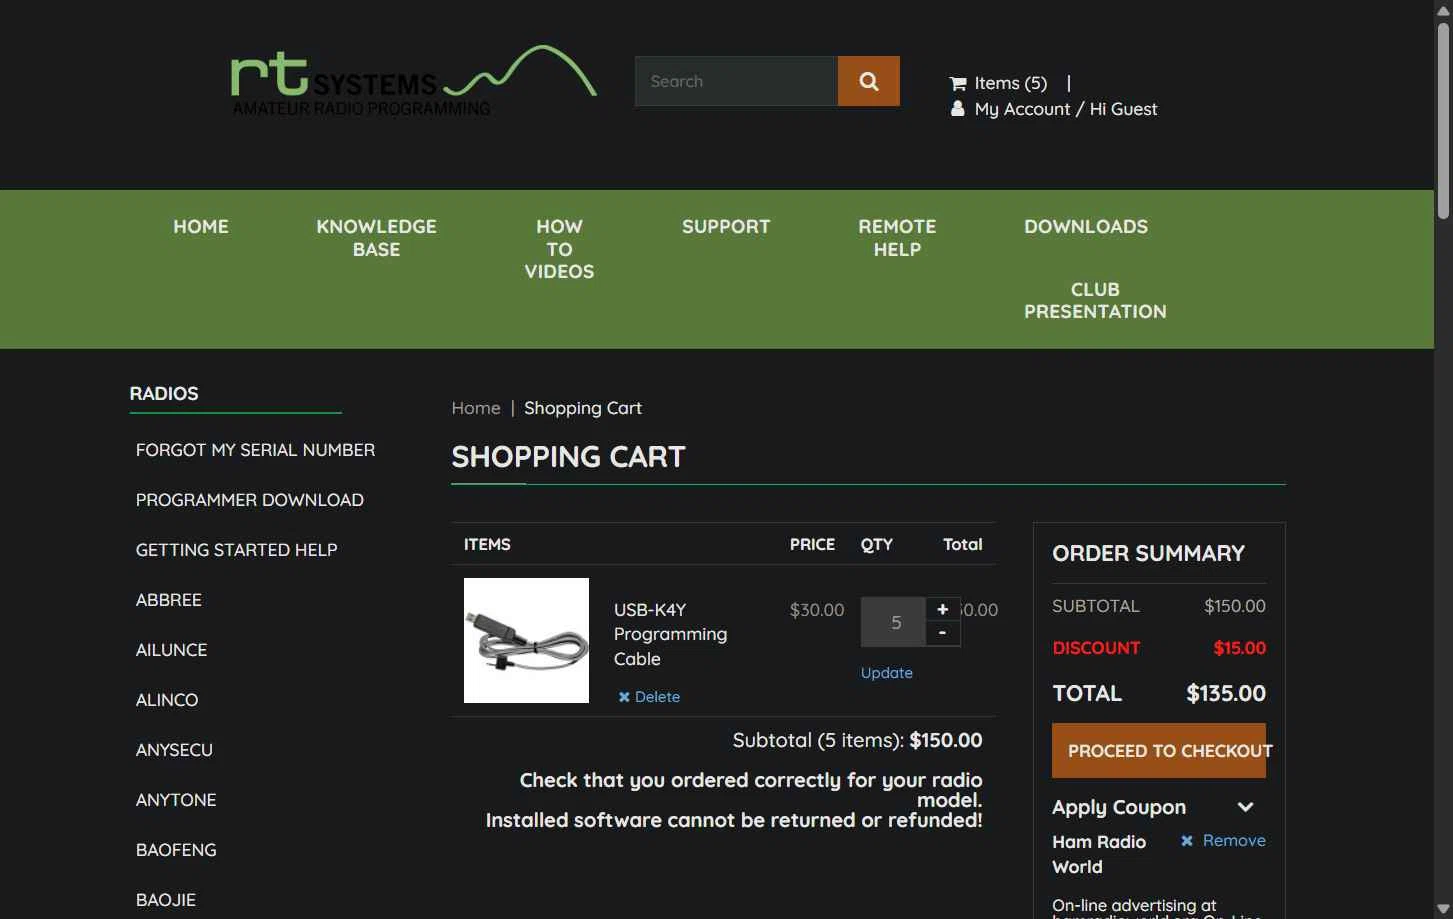
Task: Click PROCEED TO CHECKOUT button
Action: pyautogui.click(x=1159, y=750)
